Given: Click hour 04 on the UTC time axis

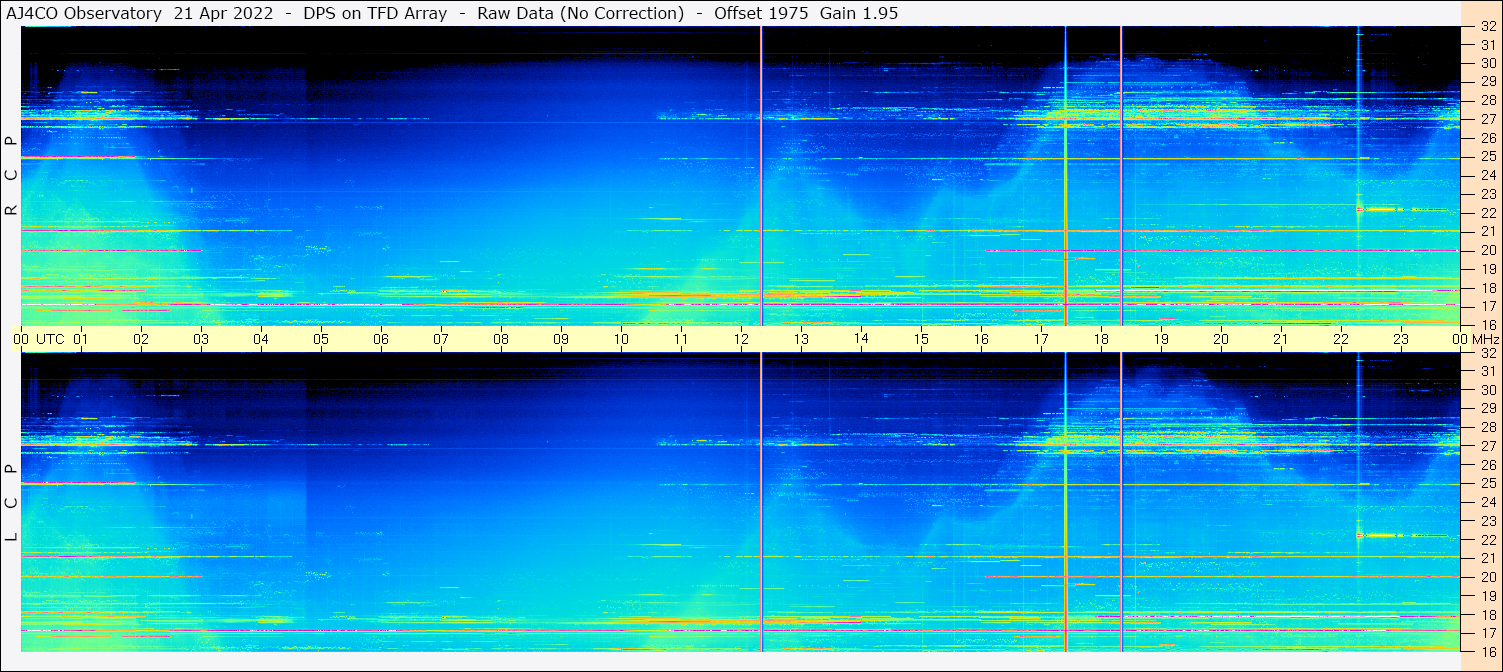Looking at the screenshot, I should (x=261, y=339).
